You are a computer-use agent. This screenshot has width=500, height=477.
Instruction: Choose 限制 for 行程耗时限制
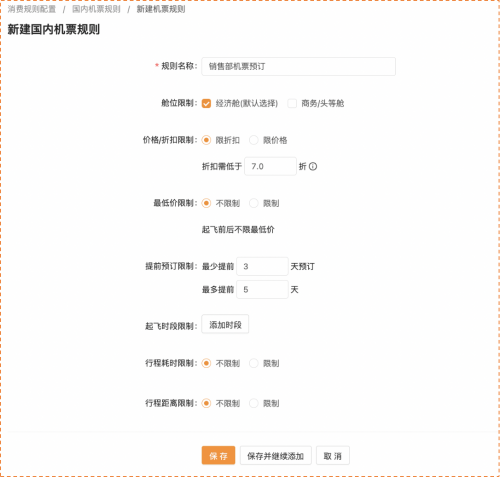254,363
